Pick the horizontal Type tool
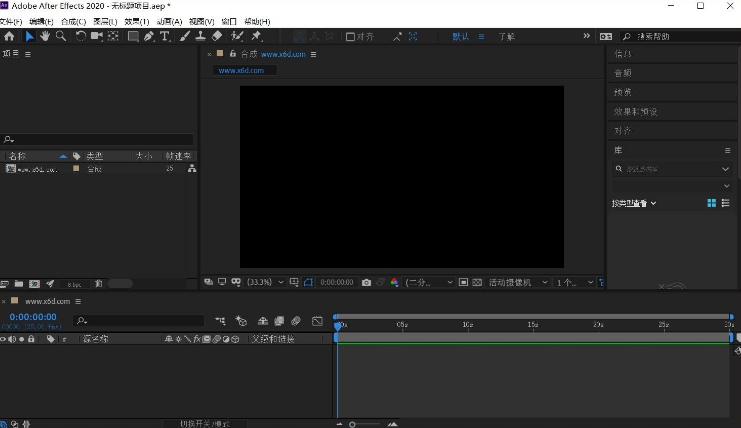 tap(165, 36)
